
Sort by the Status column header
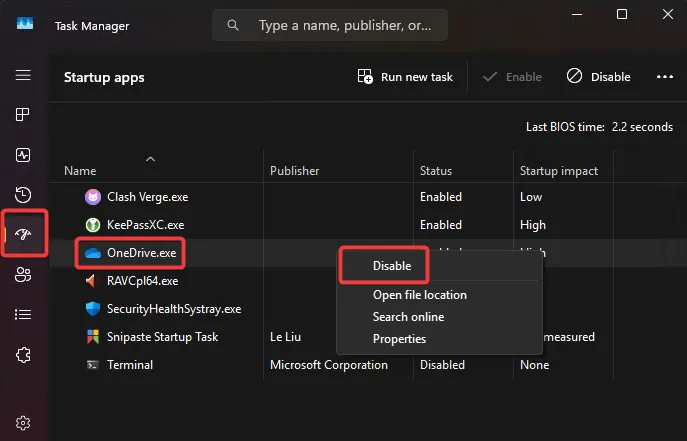point(436,171)
